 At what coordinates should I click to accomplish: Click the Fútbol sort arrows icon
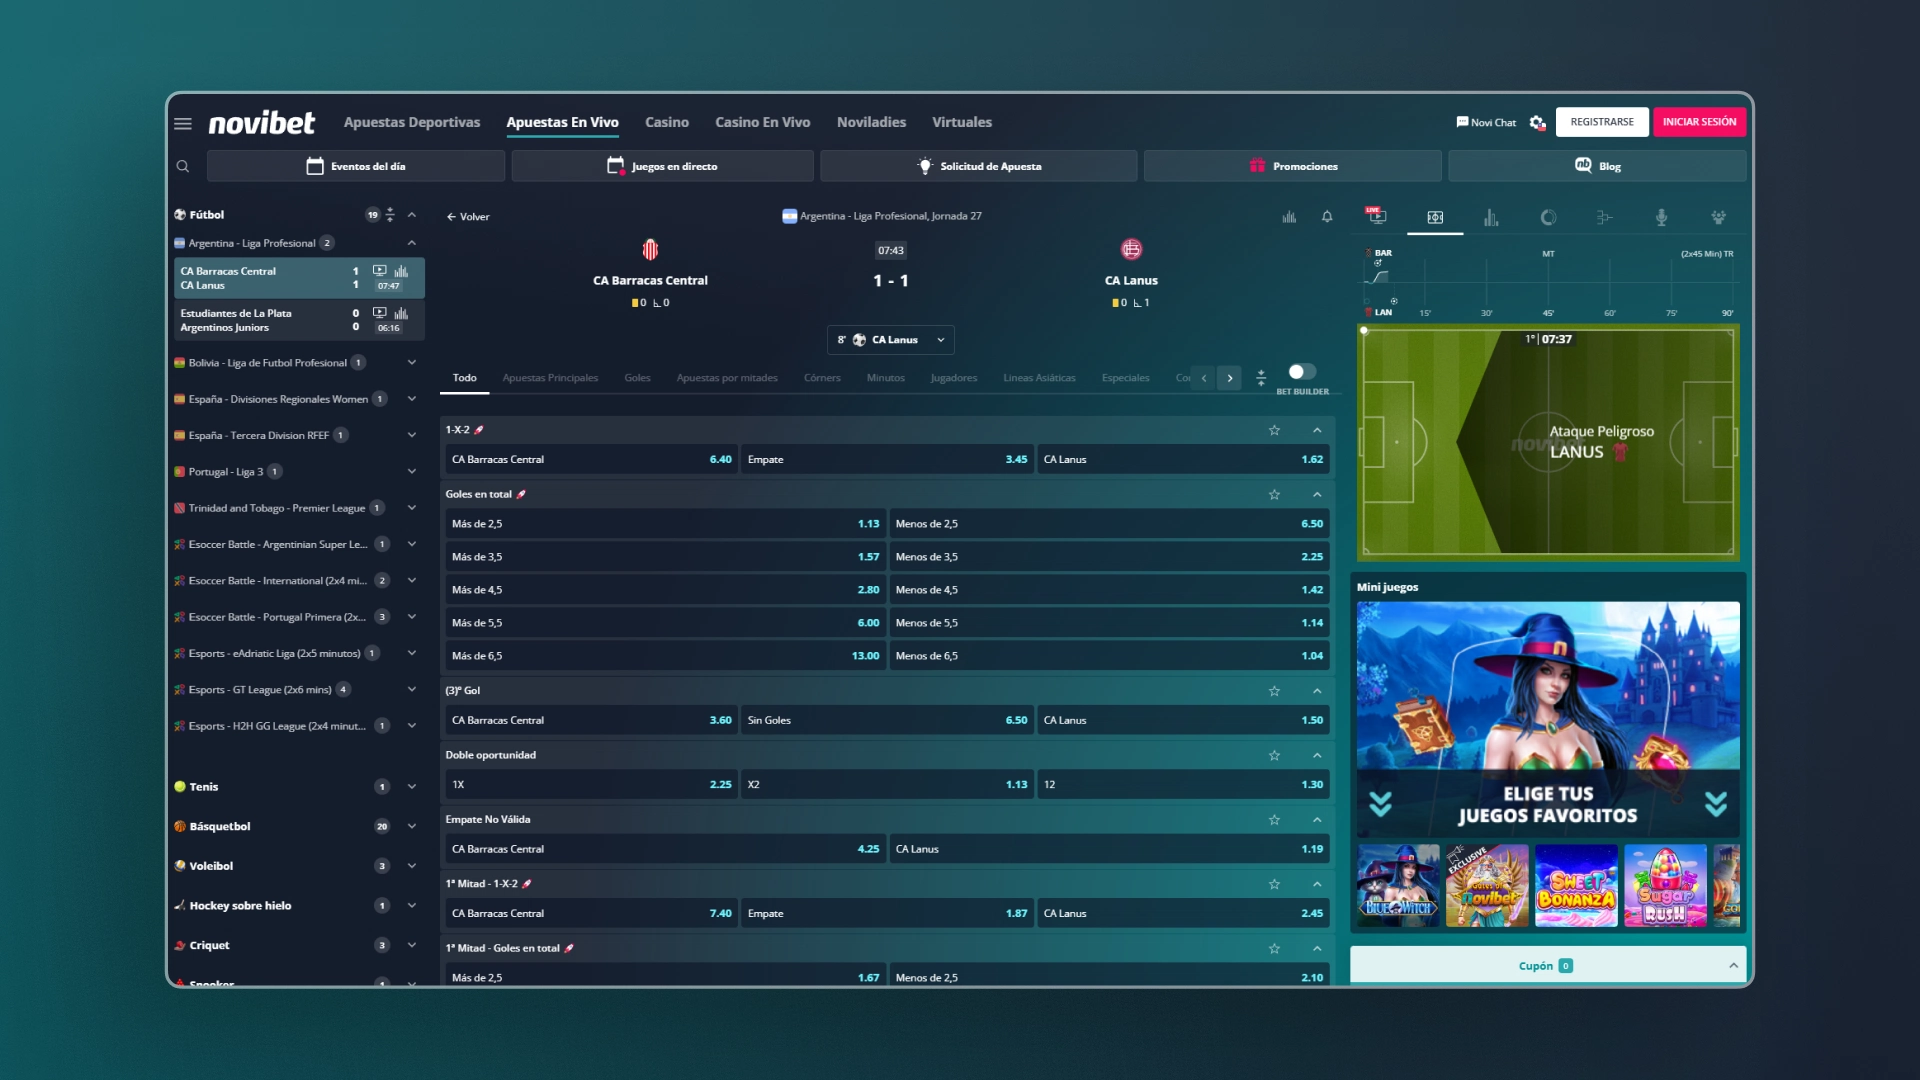[x=390, y=214]
